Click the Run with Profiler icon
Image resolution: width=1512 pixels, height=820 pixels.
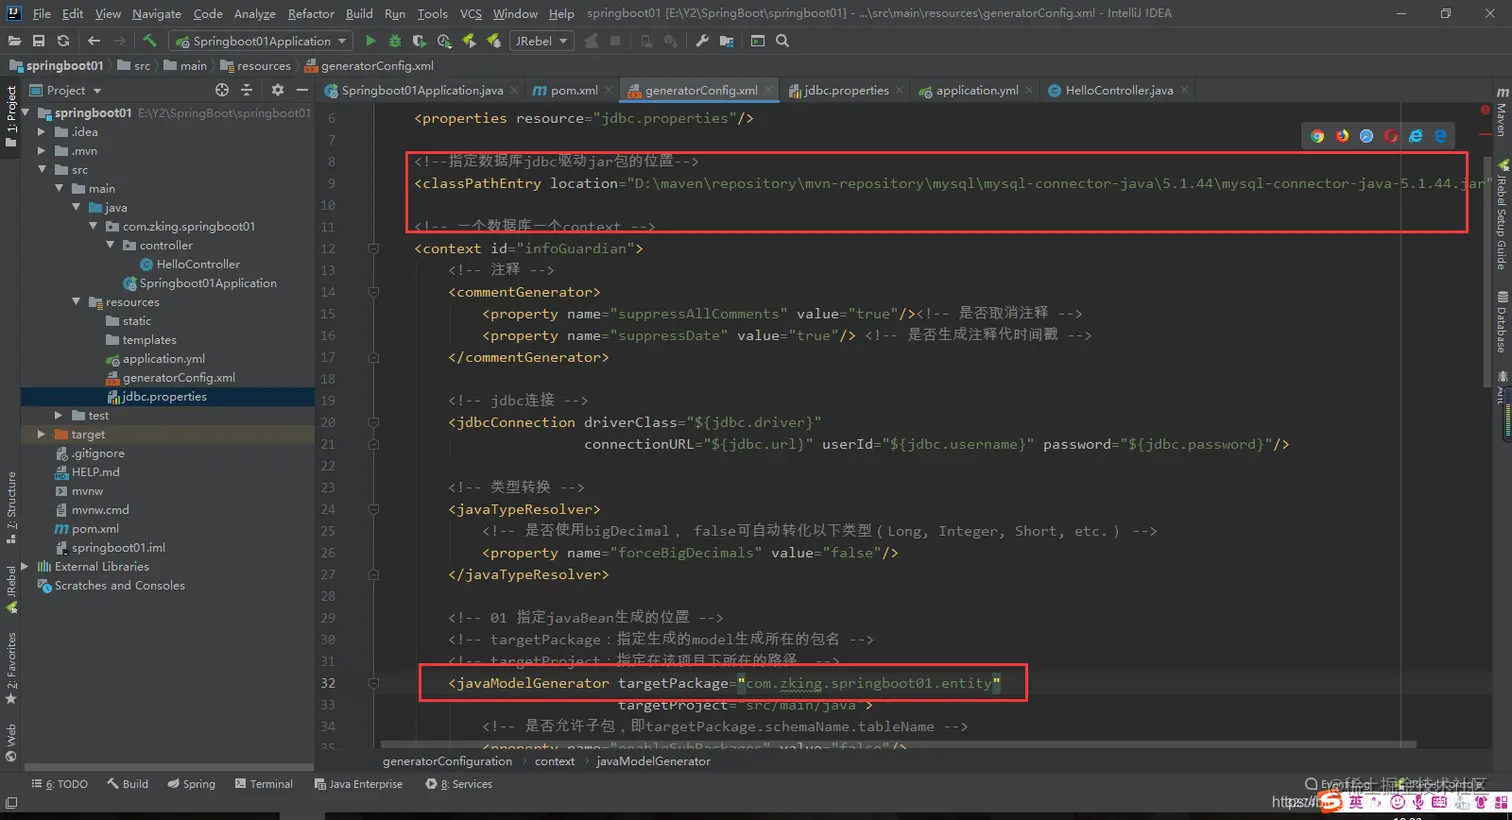click(x=444, y=41)
